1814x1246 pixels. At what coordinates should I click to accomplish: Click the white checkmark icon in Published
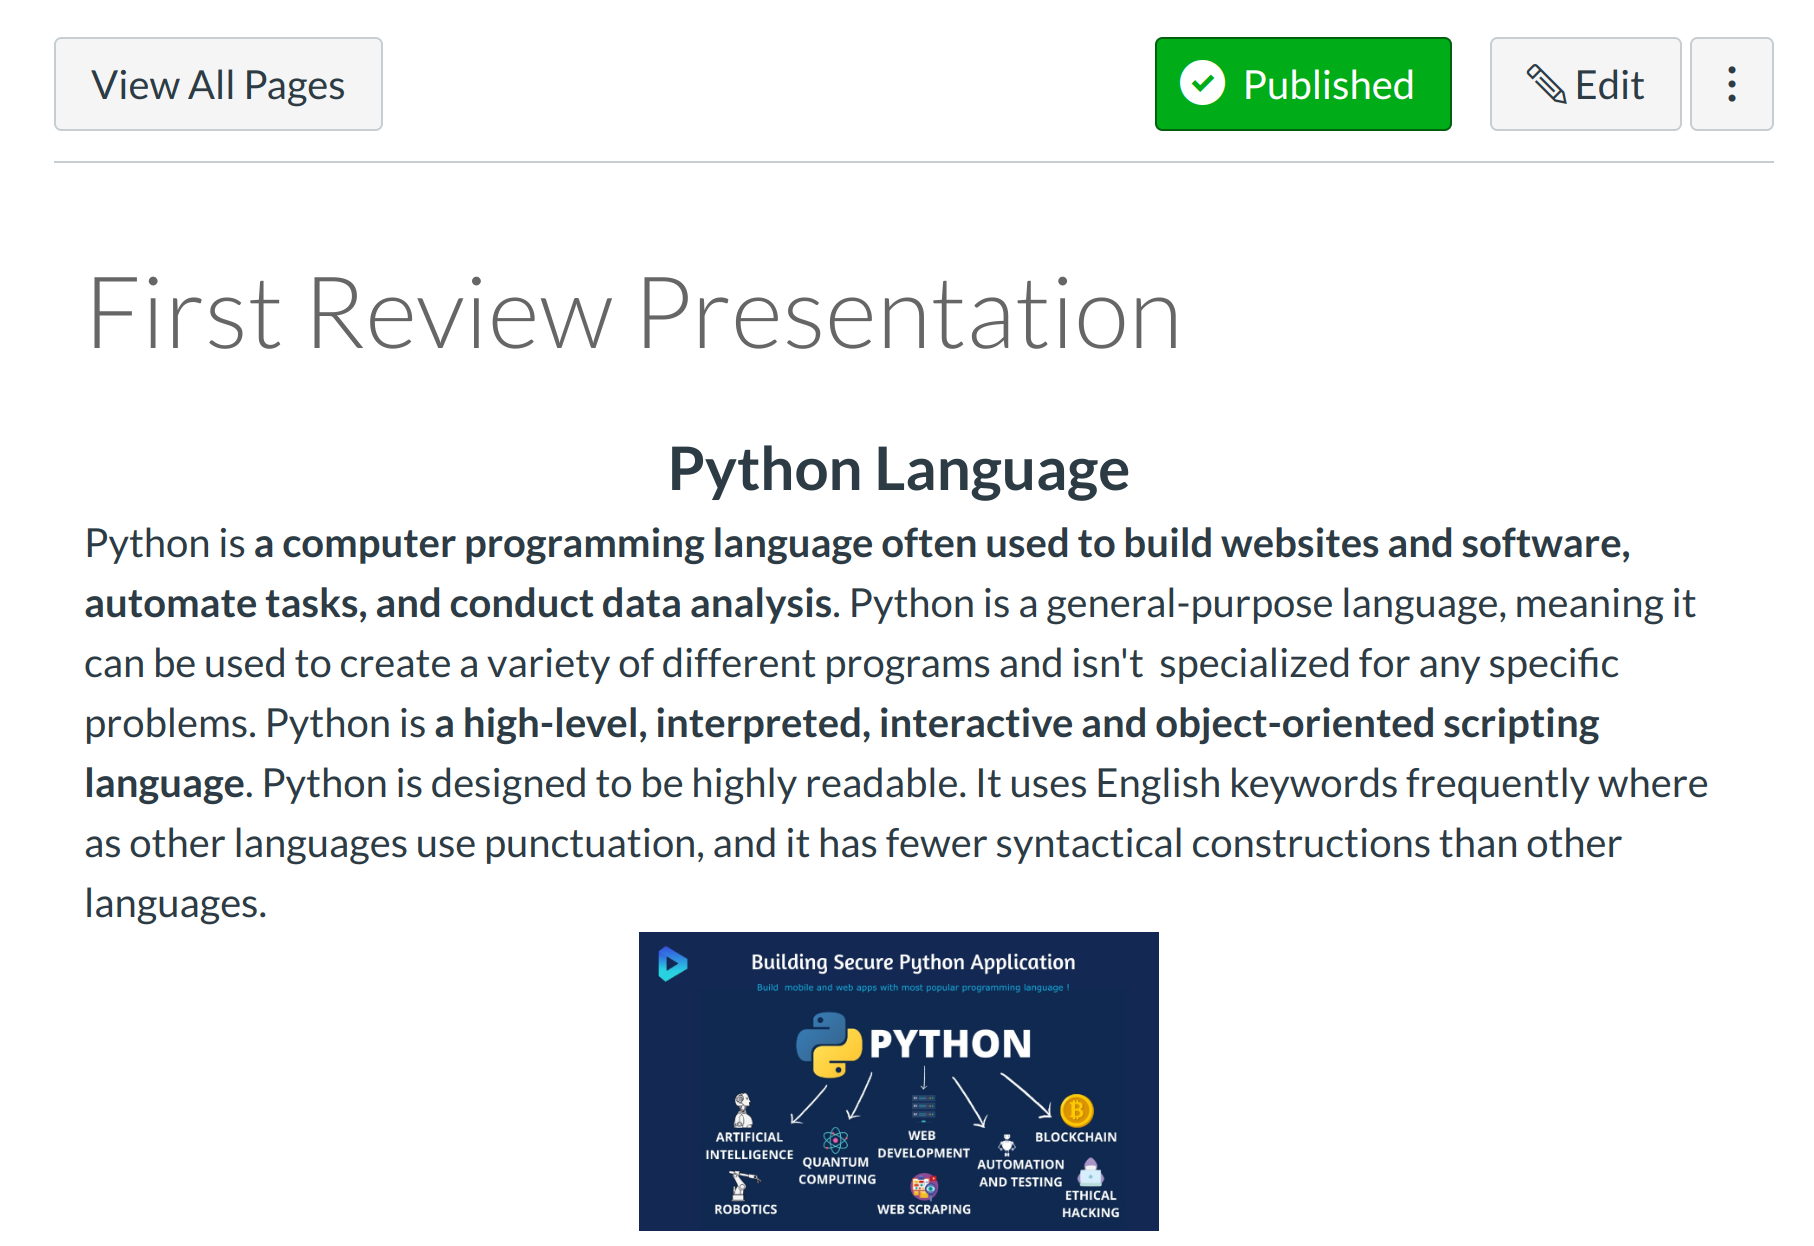1202,83
